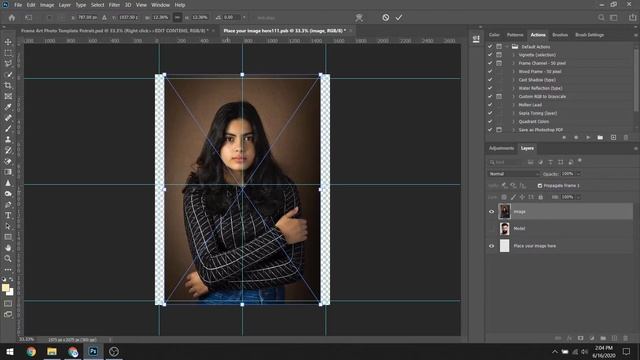The height and width of the screenshot is (360, 640).
Task: Enable the Propagate Frame 1 checkbox
Action: click(x=540, y=186)
